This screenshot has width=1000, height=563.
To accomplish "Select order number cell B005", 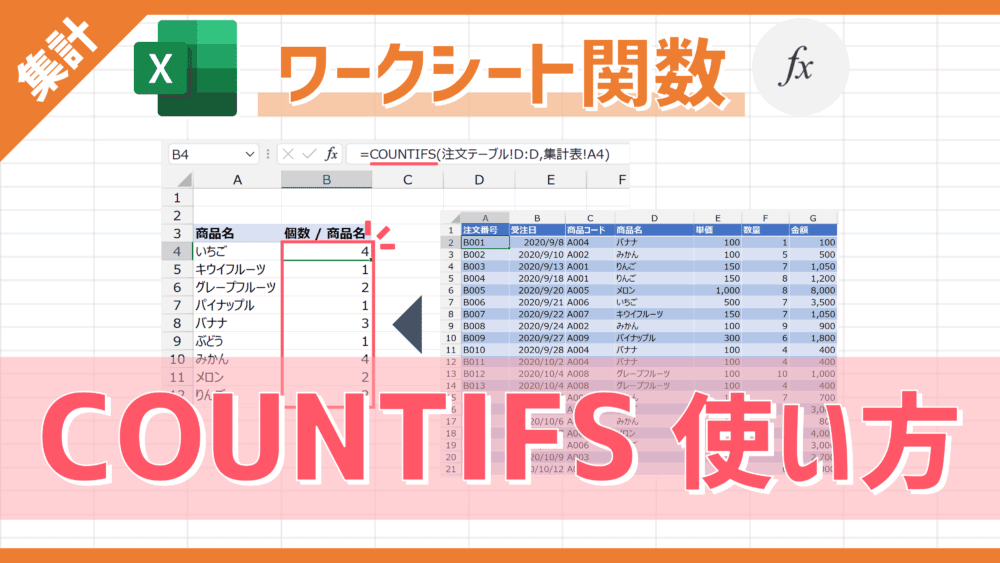I will pyautogui.click(x=485, y=290).
